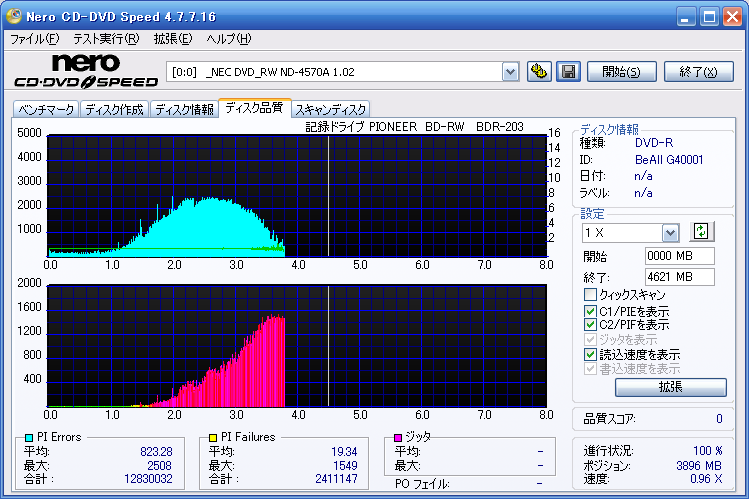Uncheck C1/PIEを表示 checkbox

click(x=590, y=311)
